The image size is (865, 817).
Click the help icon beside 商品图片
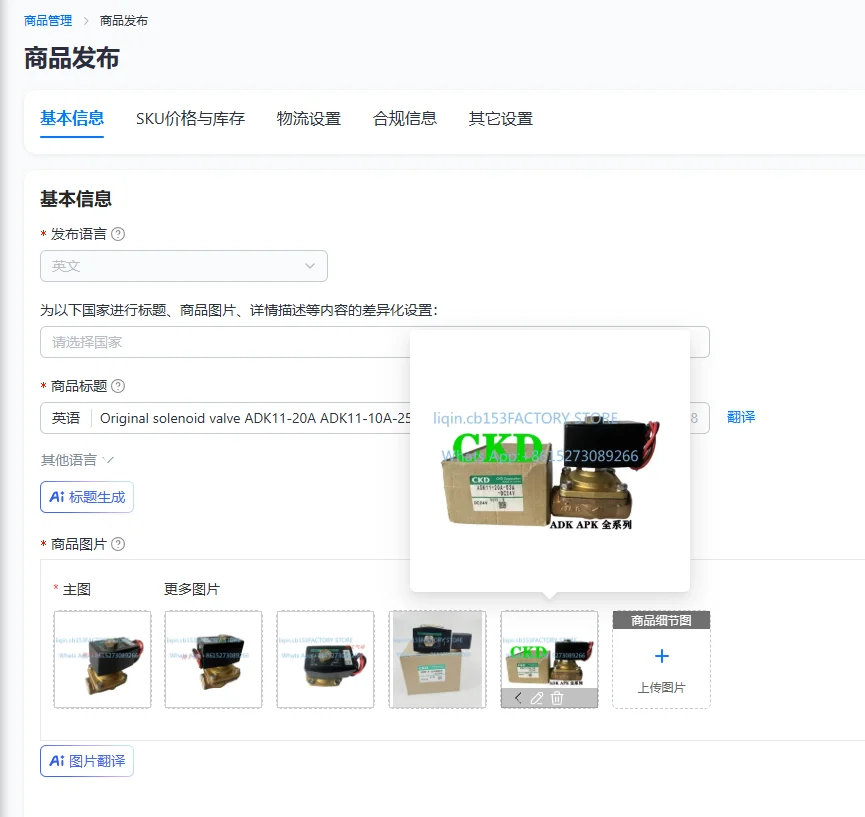[x=118, y=544]
